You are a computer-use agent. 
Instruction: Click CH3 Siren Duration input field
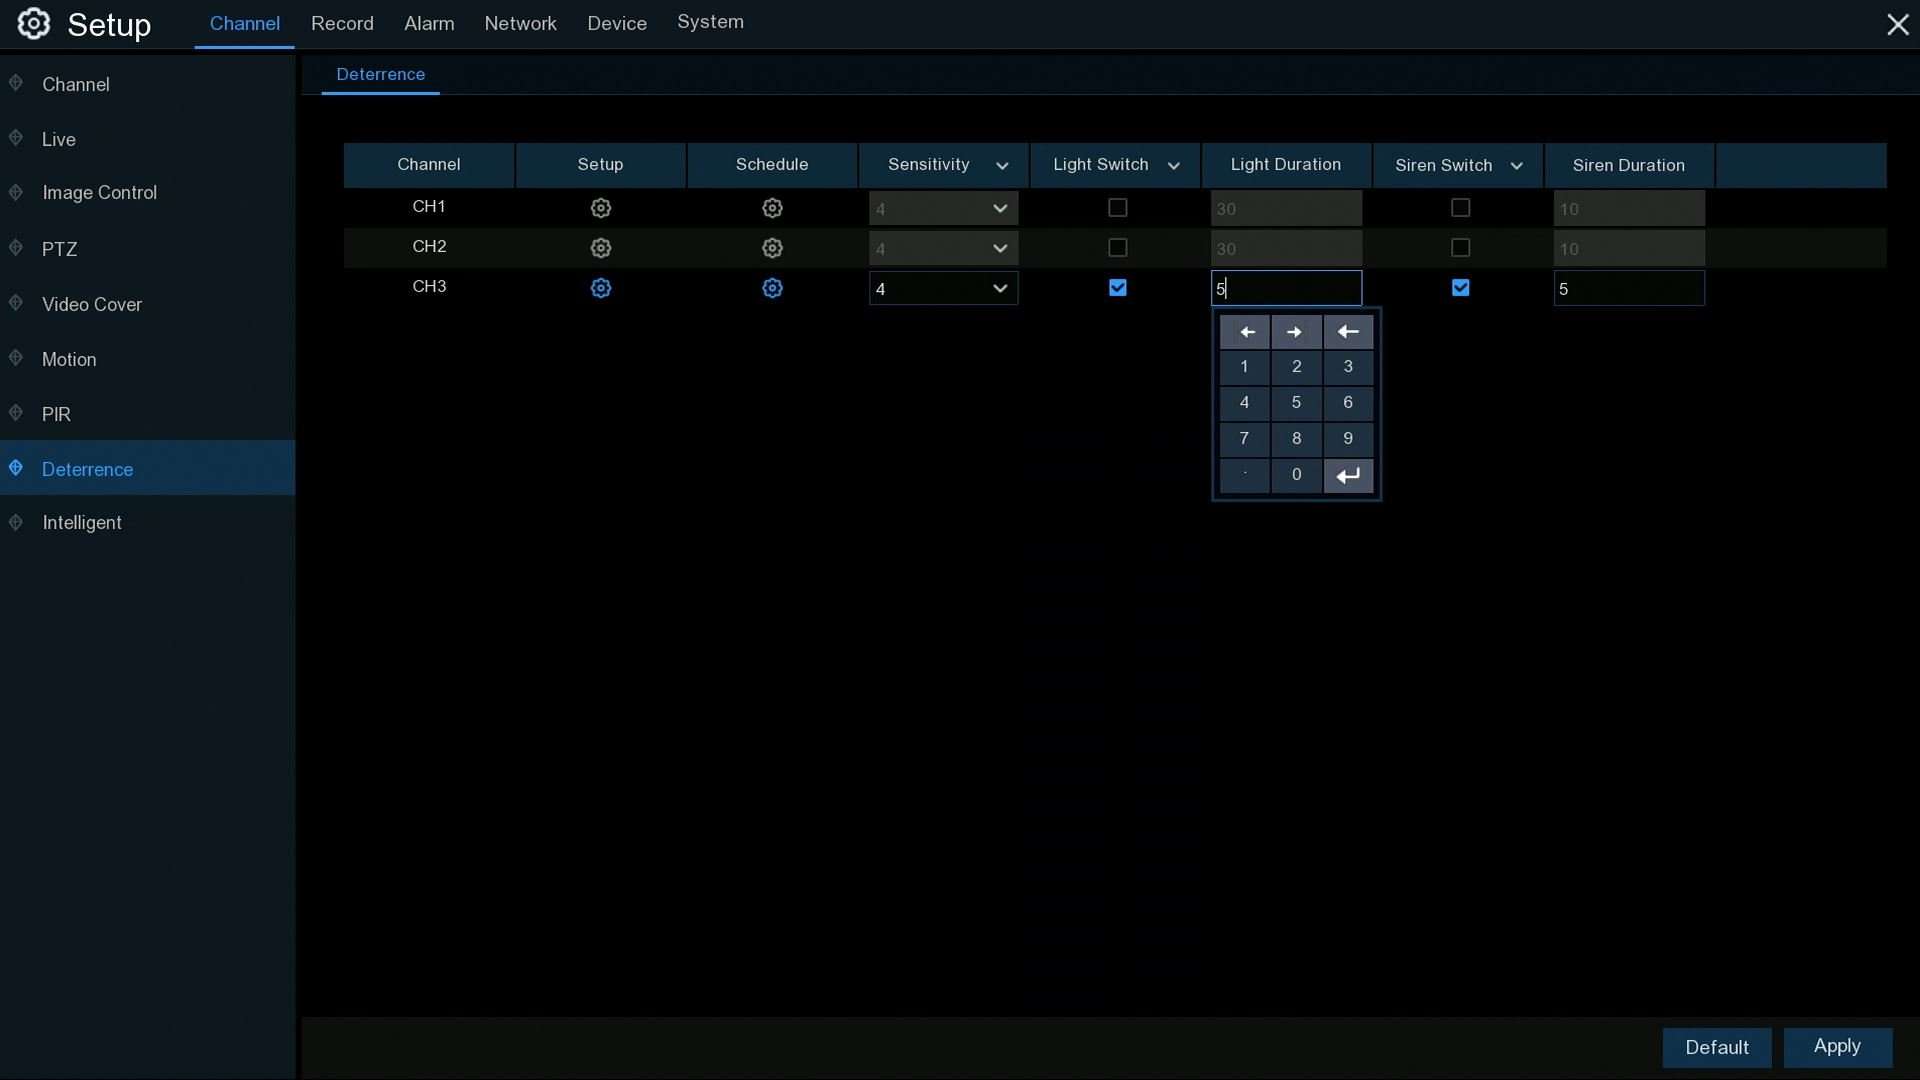pyautogui.click(x=1628, y=289)
